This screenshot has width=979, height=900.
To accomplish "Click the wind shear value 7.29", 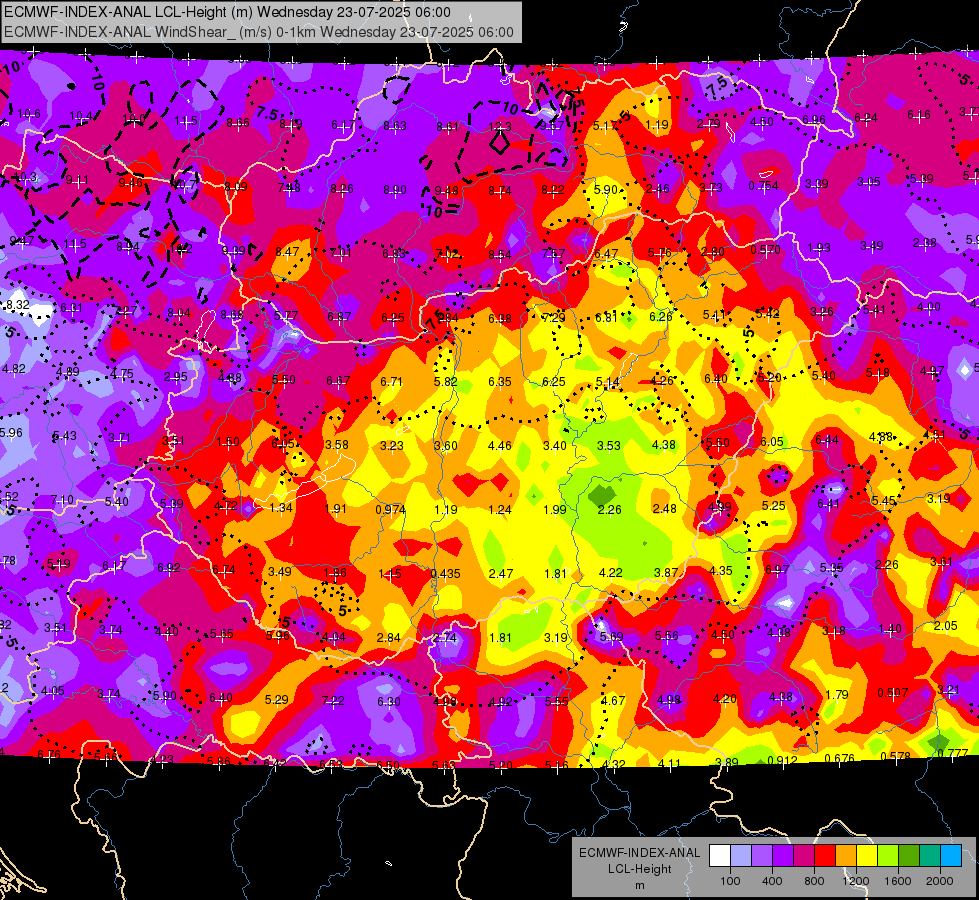I will [553, 317].
